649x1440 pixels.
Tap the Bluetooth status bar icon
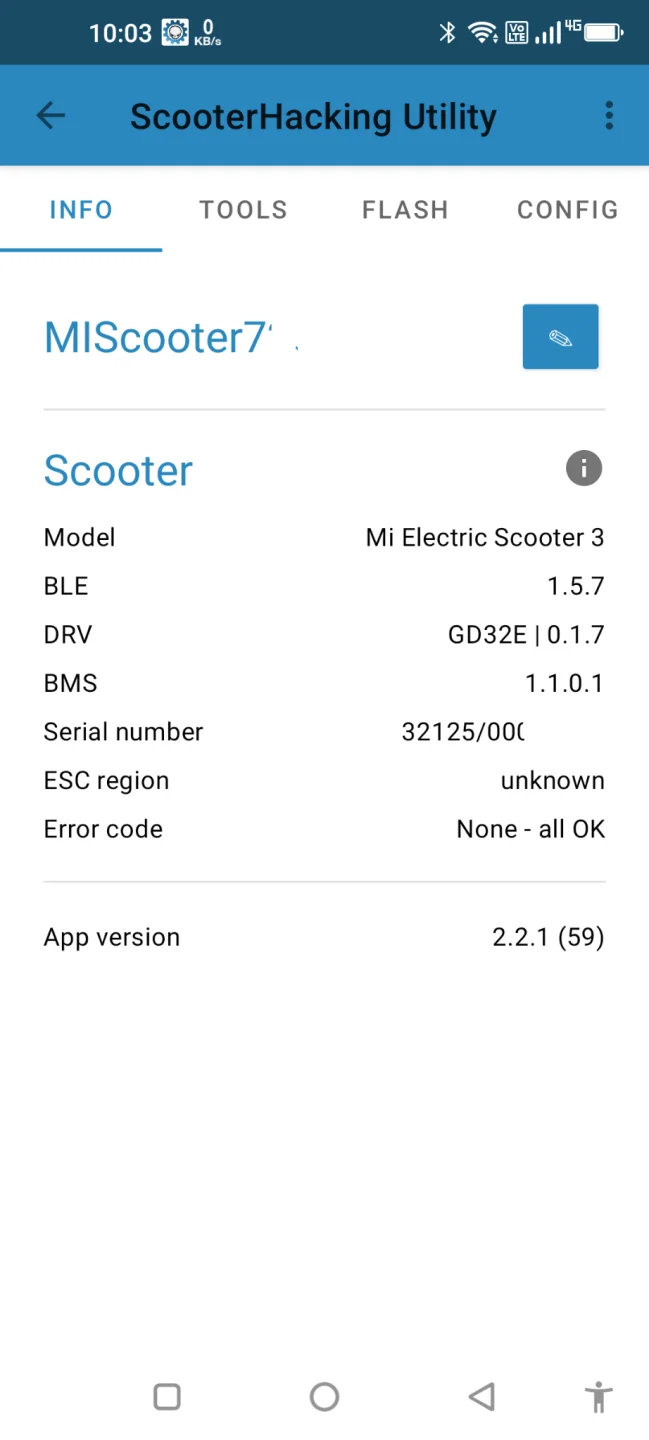tap(447, 33)
